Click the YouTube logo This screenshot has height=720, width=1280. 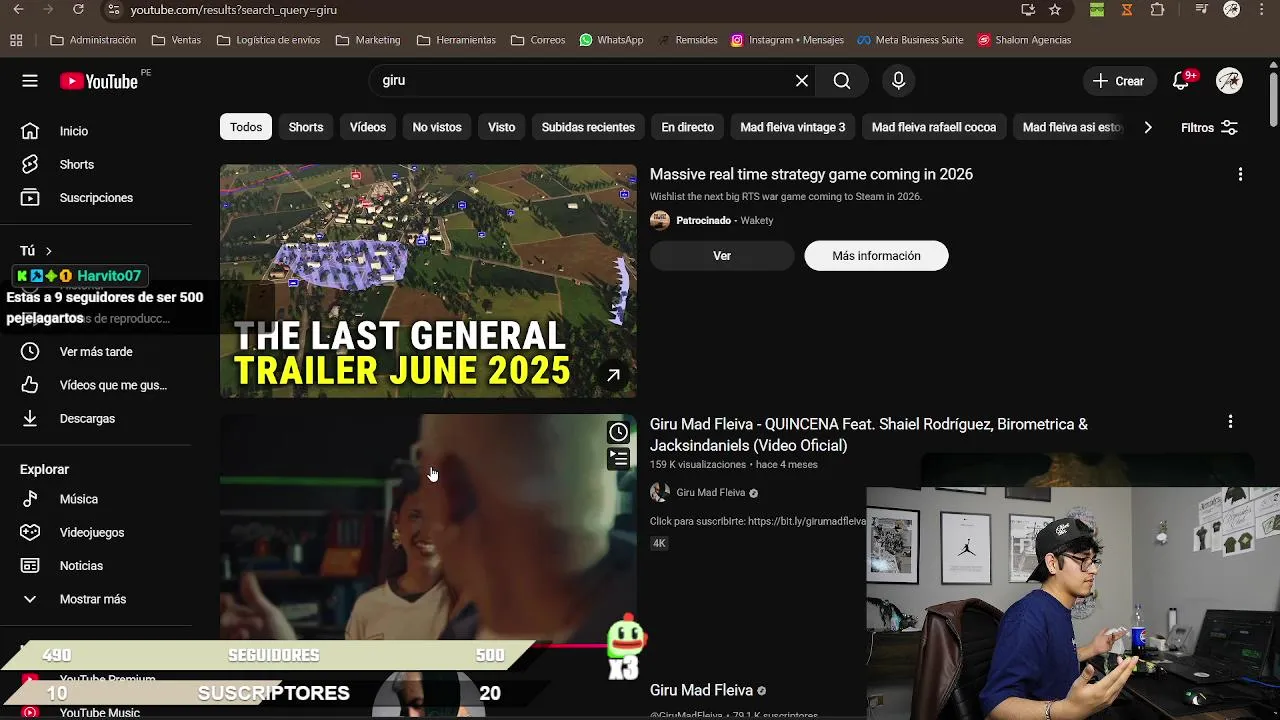click(x=99, y=81)
